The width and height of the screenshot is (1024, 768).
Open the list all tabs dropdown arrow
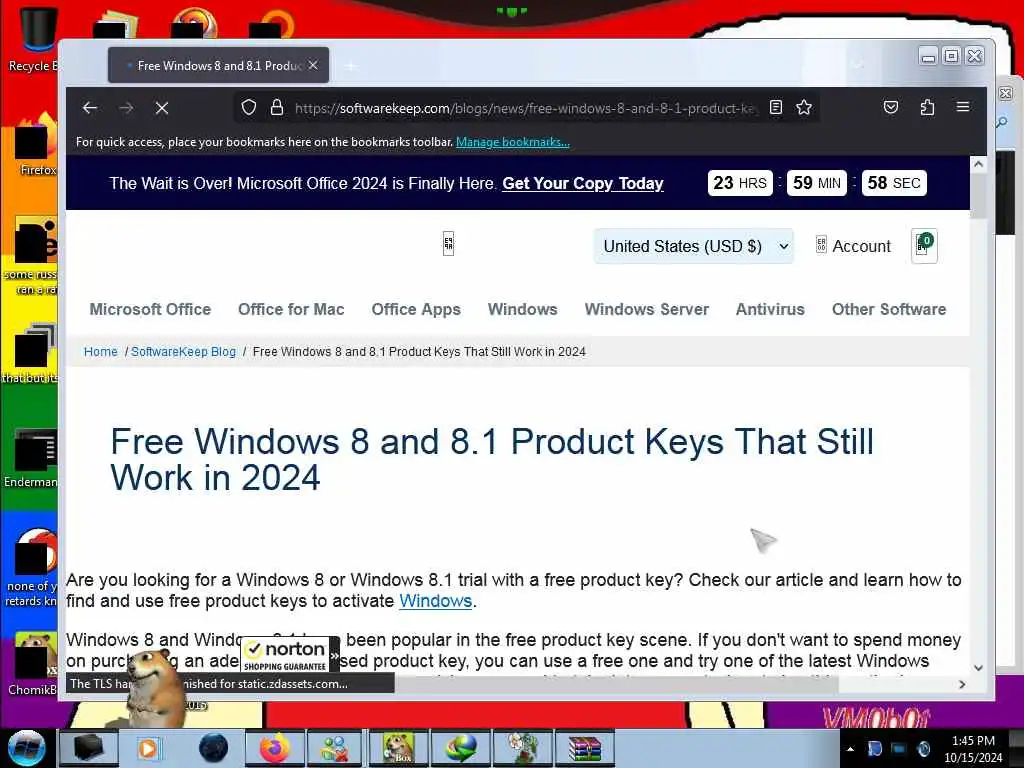click(858, 65)
